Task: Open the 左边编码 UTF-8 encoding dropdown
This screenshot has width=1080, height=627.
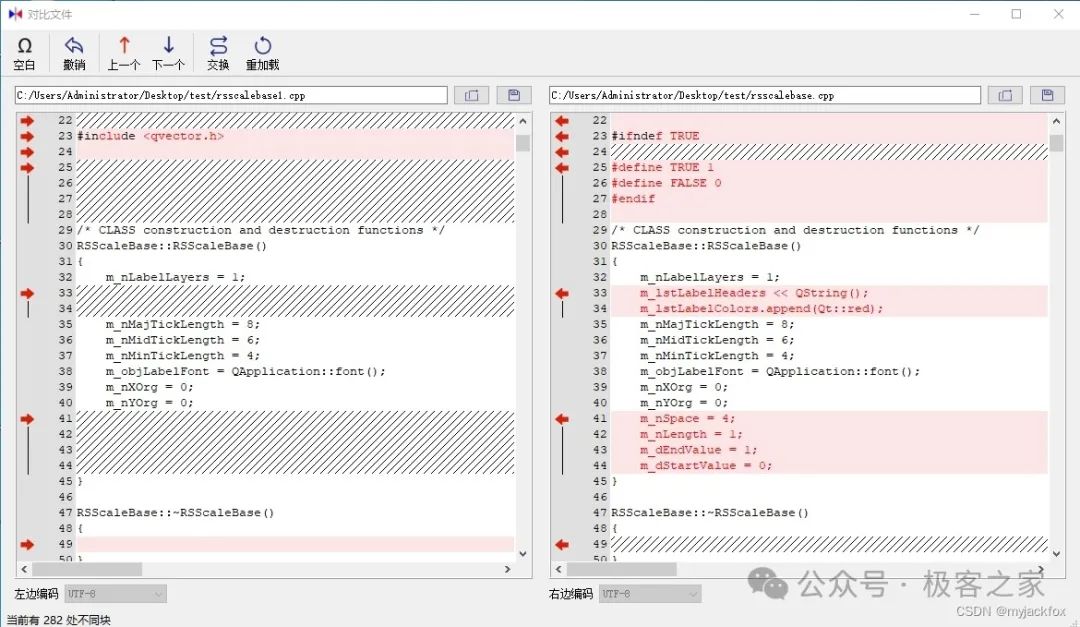Action: tap(116, 594)
